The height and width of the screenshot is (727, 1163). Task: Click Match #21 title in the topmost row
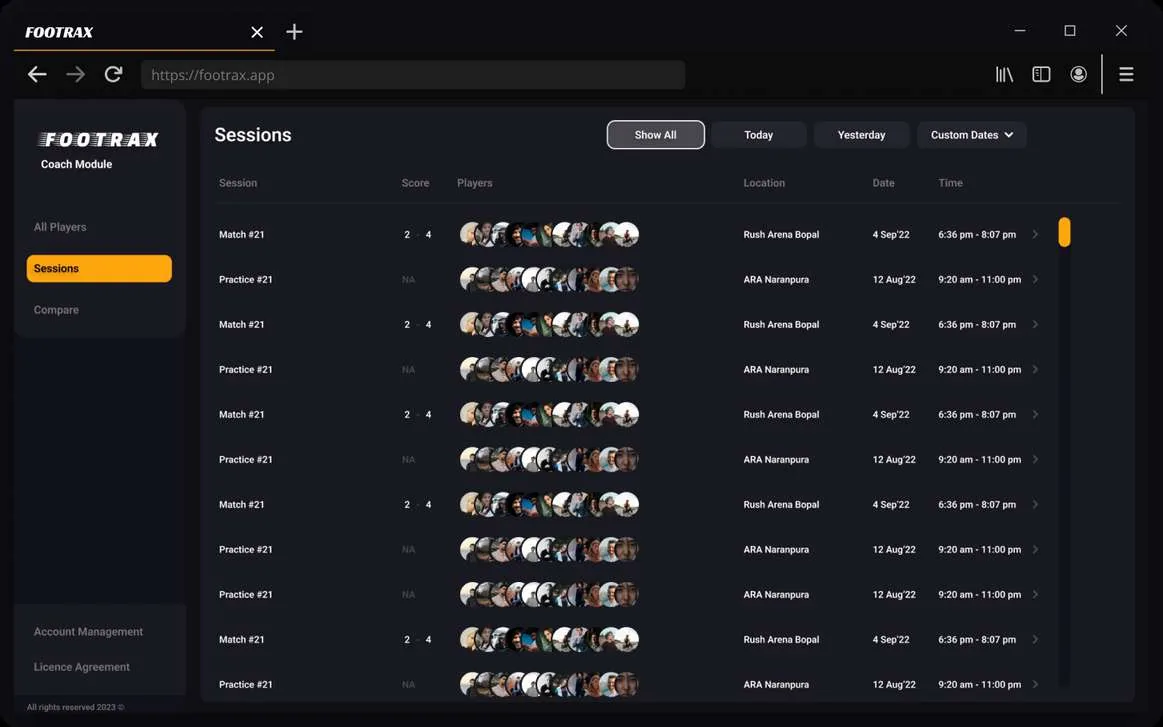(242, 234)
